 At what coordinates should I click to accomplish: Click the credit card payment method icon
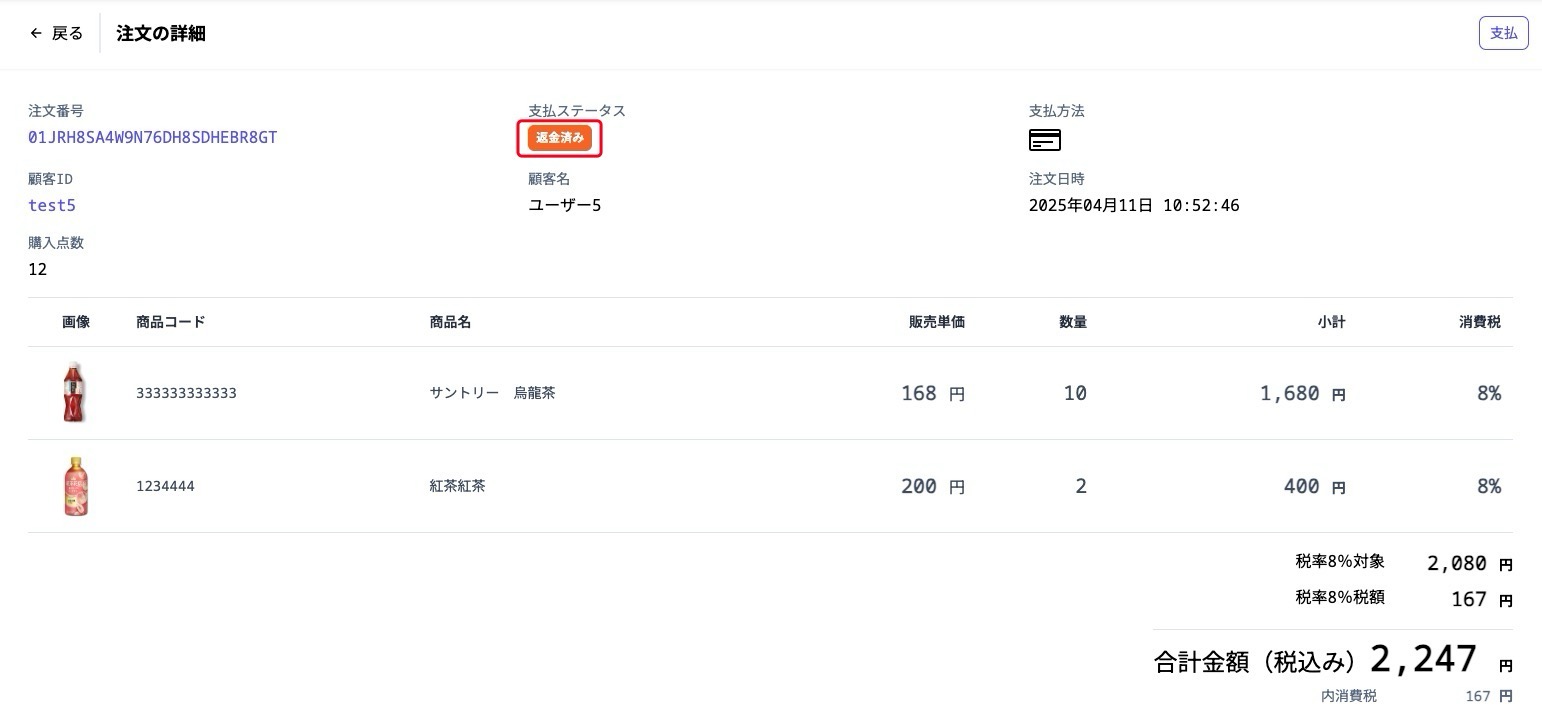pyautogui.click(x=1044, y=140)
